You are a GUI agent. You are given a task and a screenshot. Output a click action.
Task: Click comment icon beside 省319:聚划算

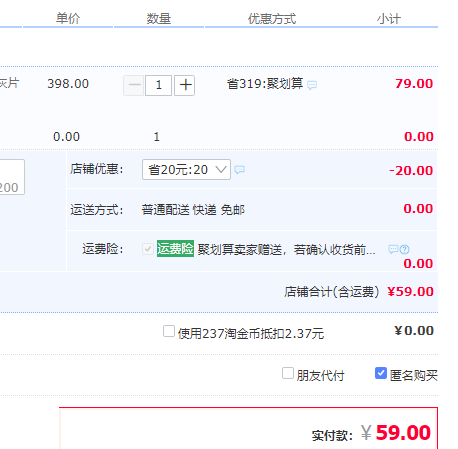click(312, 85)
